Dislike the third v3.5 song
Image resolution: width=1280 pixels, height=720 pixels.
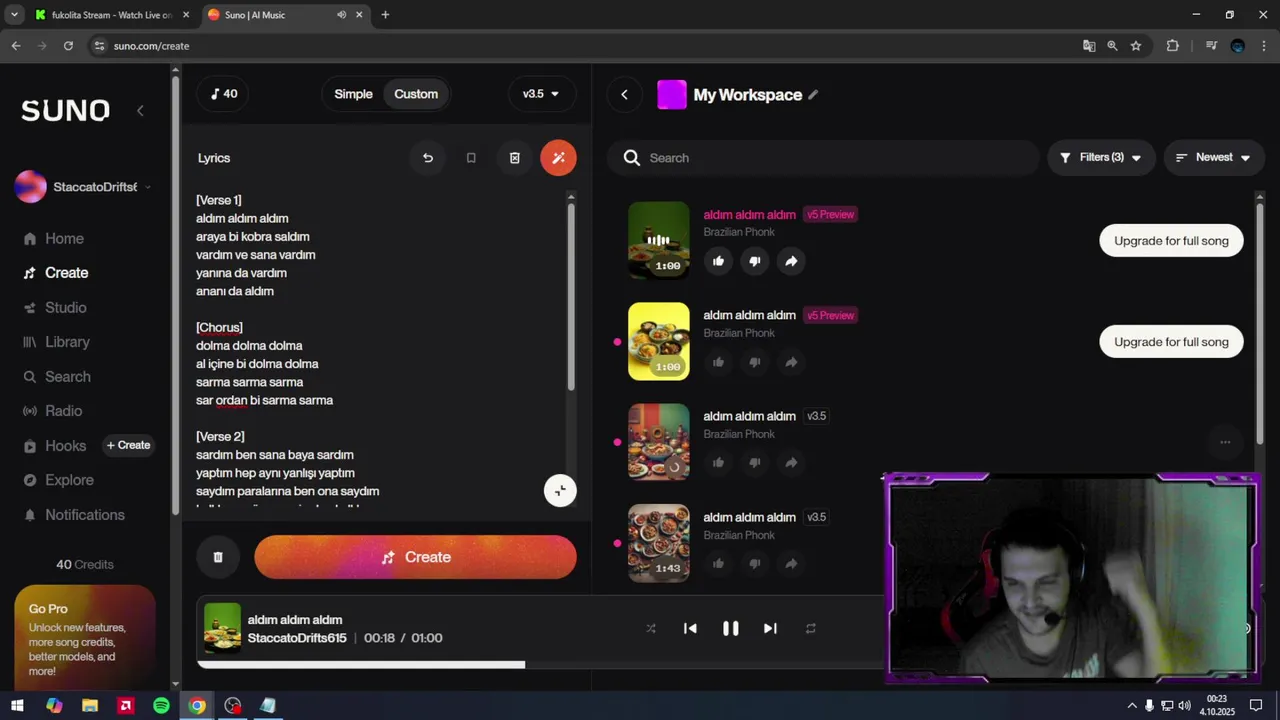(755, 463)
